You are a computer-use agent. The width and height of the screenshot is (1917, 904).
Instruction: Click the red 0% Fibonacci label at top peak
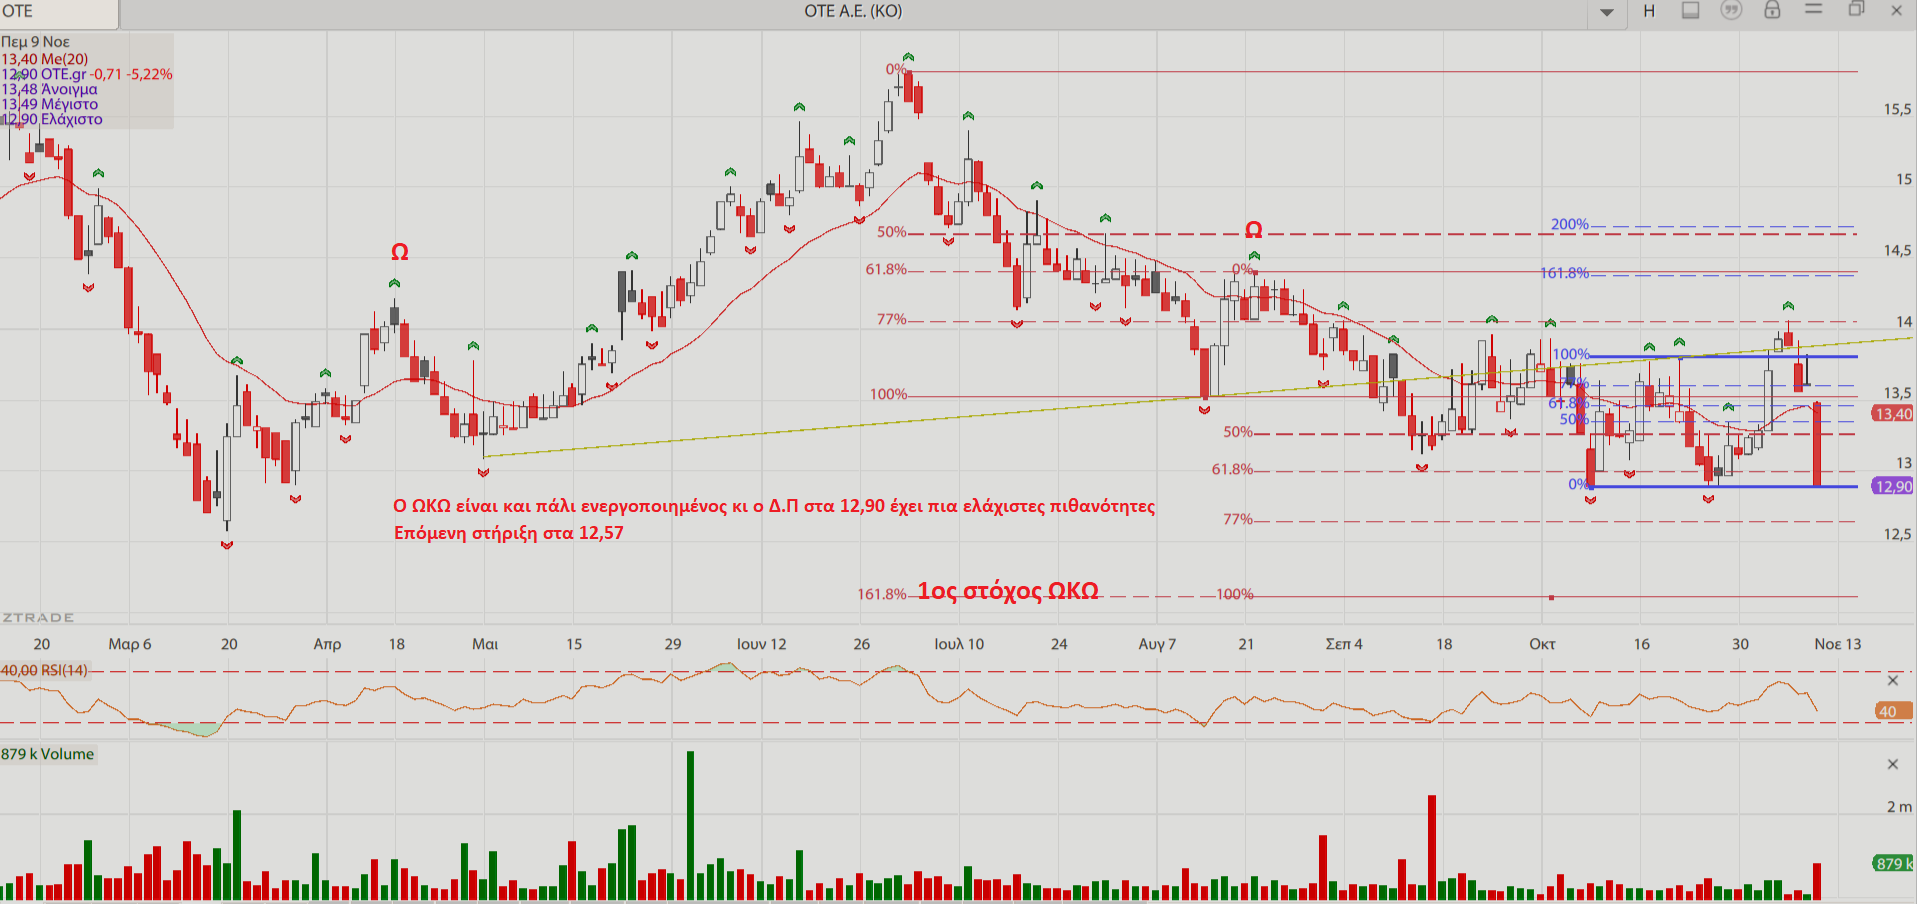click(895, 69)
